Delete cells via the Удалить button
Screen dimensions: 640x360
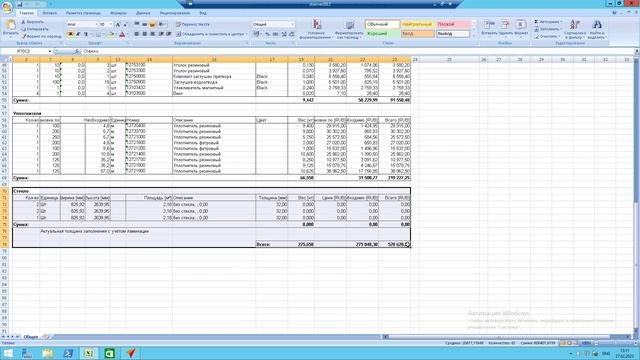tap(505, 29)
